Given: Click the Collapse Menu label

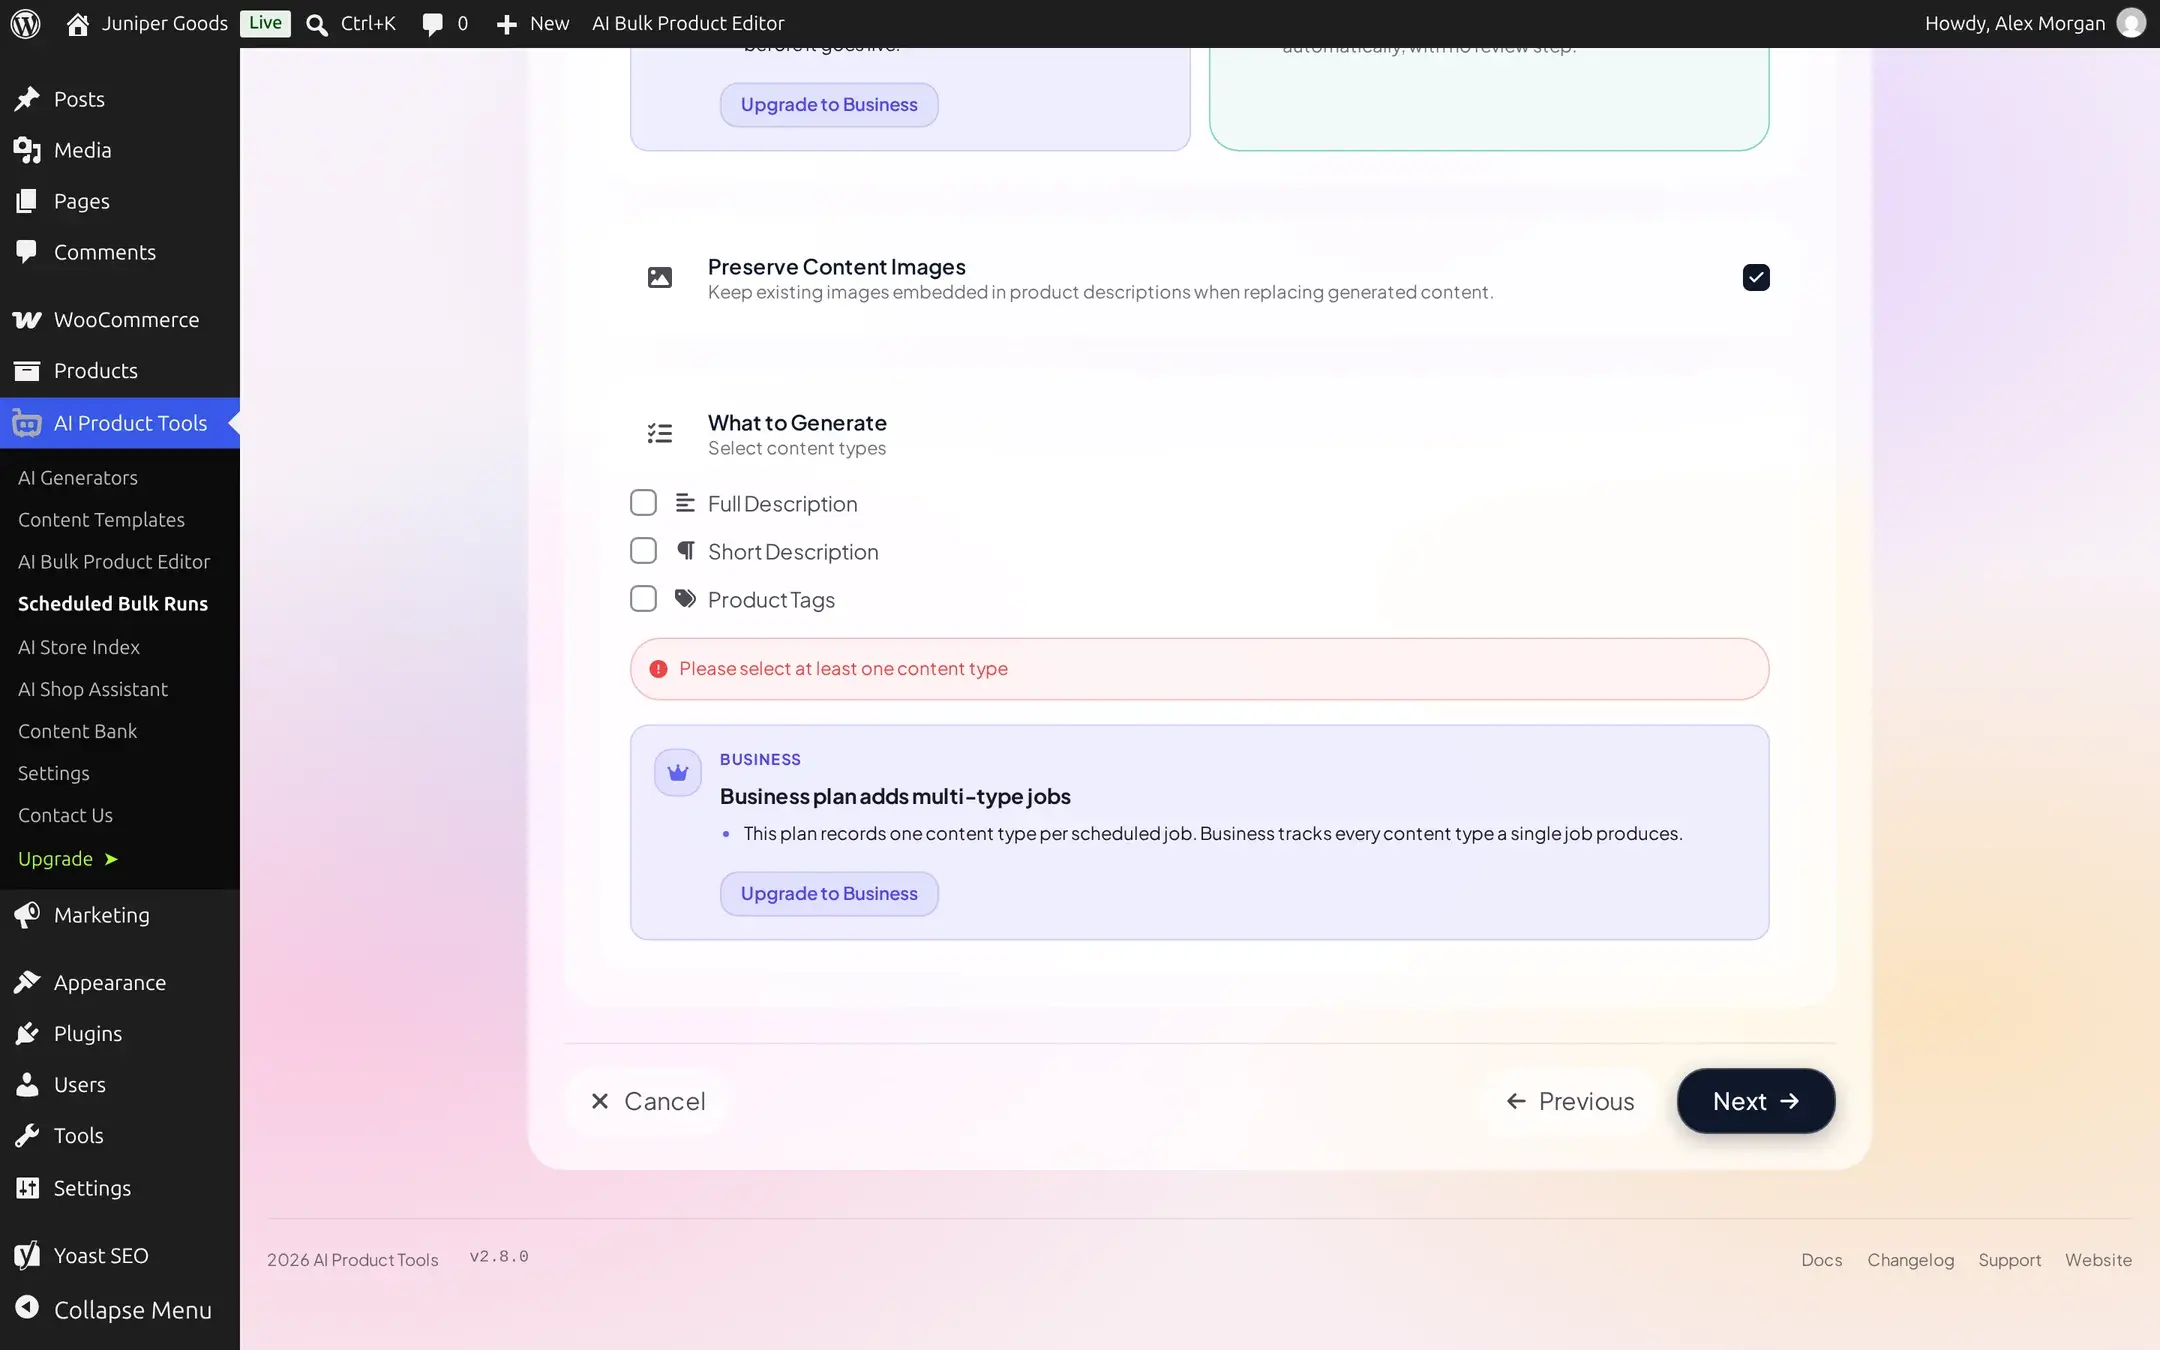Looking at the screenshot, I should tap(133, 1309).
